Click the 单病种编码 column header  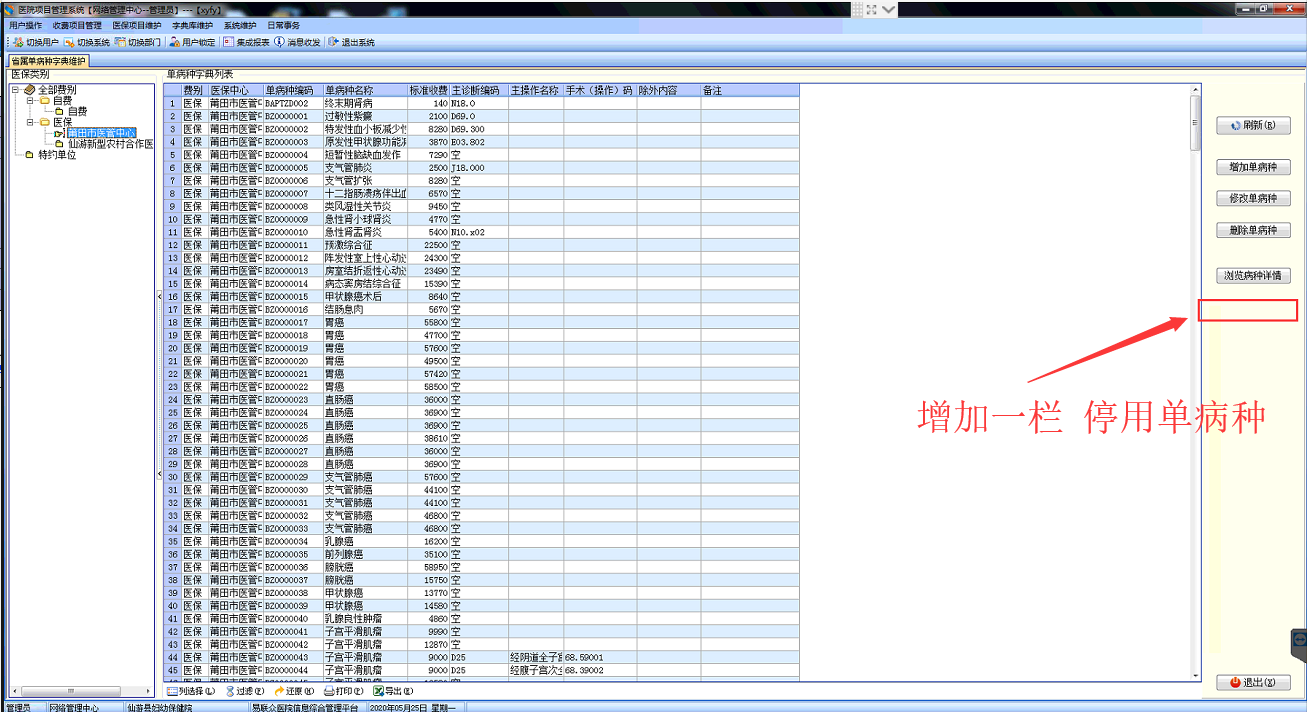292,90
